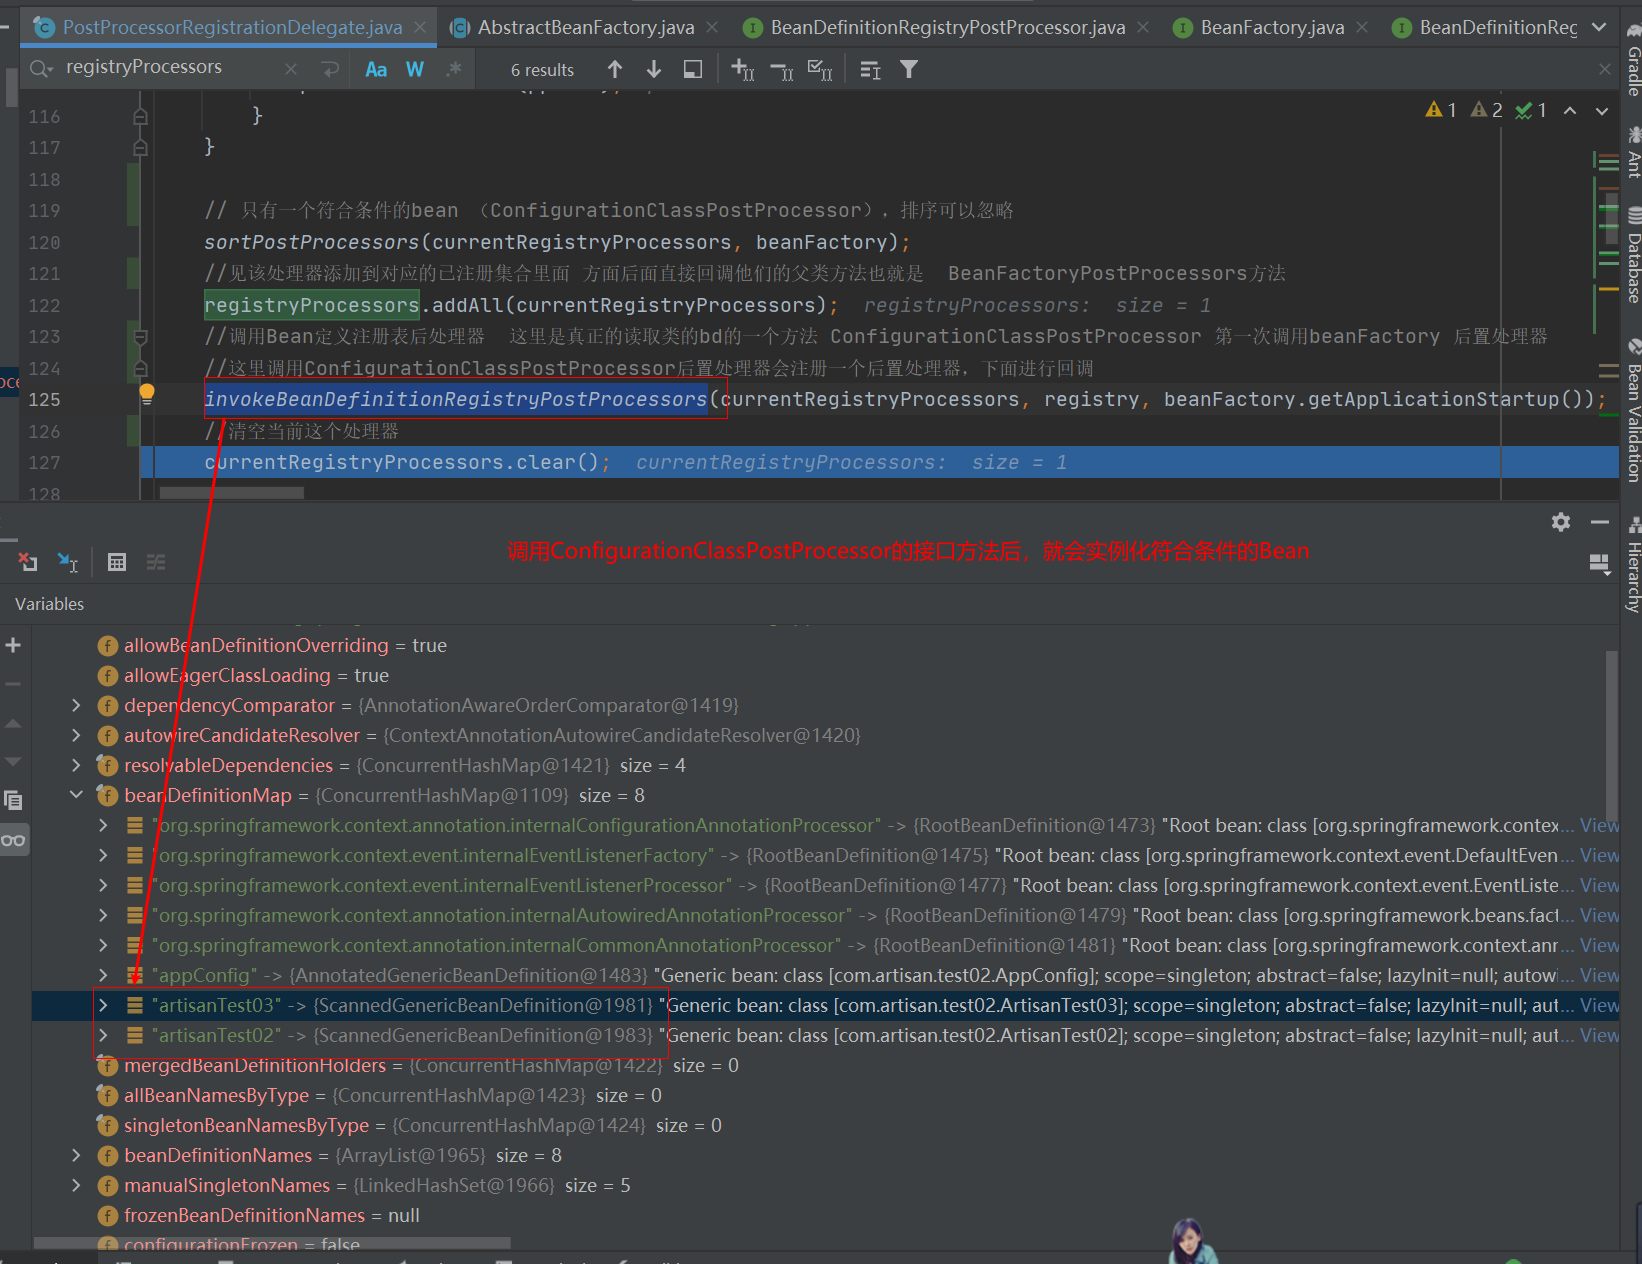The width and height of the screenshot is (1642, 1264).
Task: Click Trace Current Stream Chain icon
Action: tap(156, 562)
